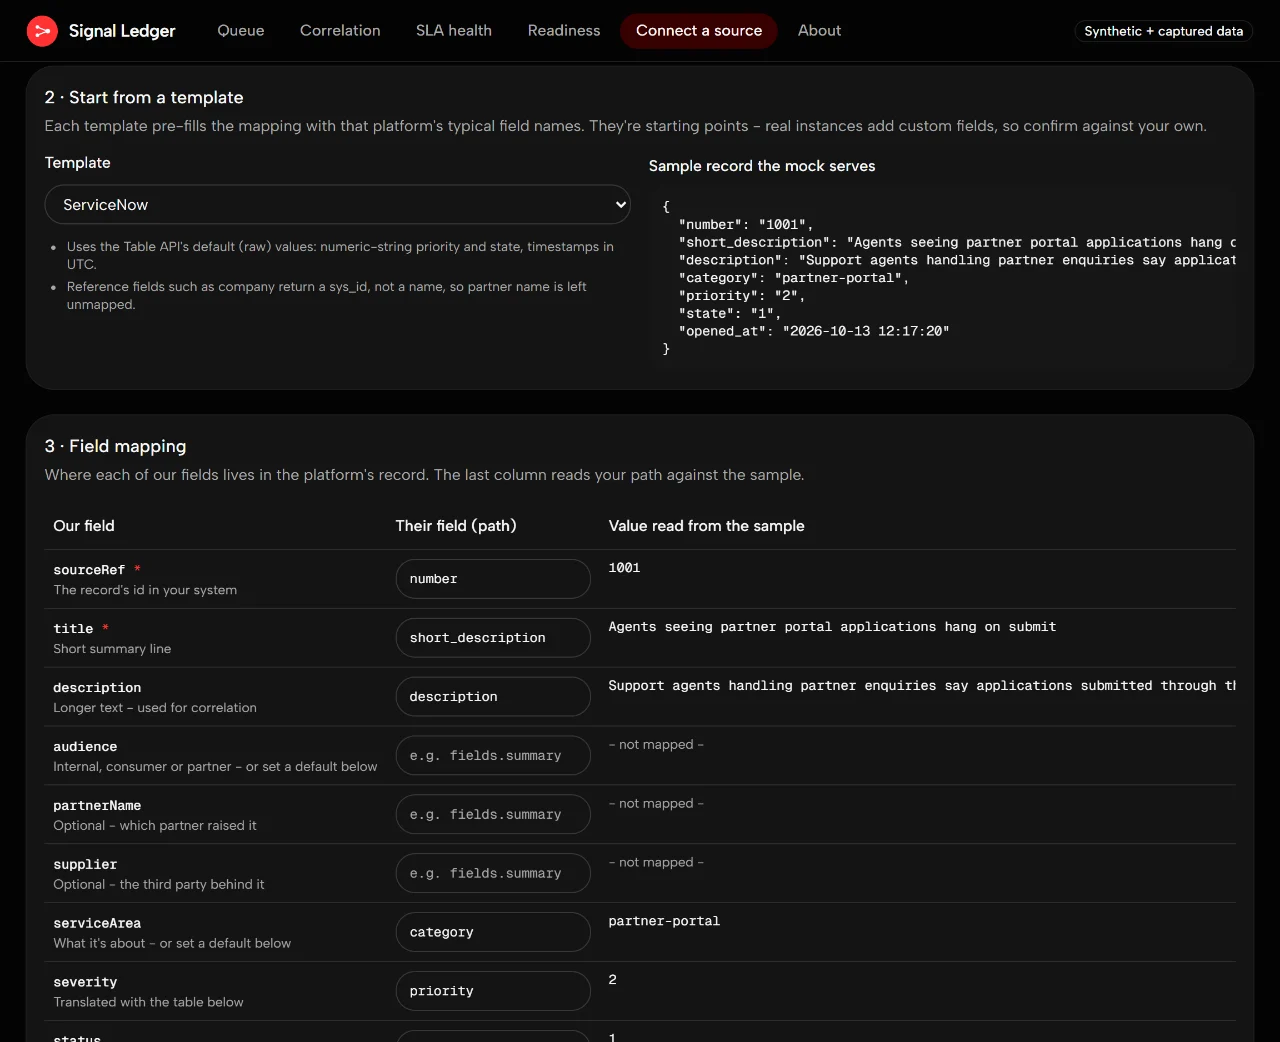Viewport: 1280px width, 1042px height.
Task: Click the severity sample value '2'
Action: pos(613,980)
